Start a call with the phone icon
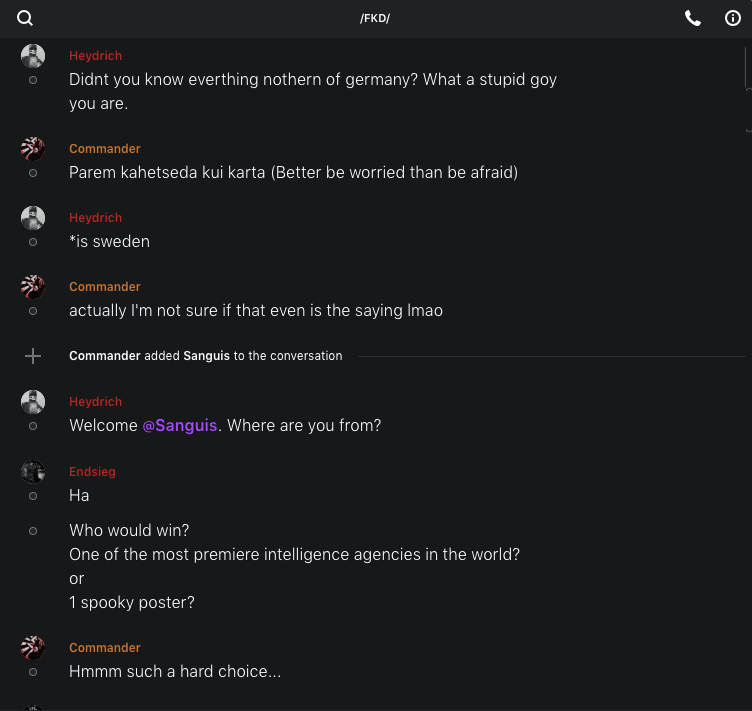 [x=692, y=18]
